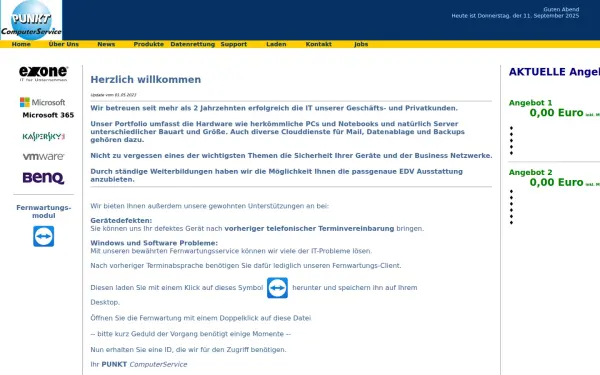Open the BenQ logo link
Screen dimensions: 600x375
coord(43,178)
